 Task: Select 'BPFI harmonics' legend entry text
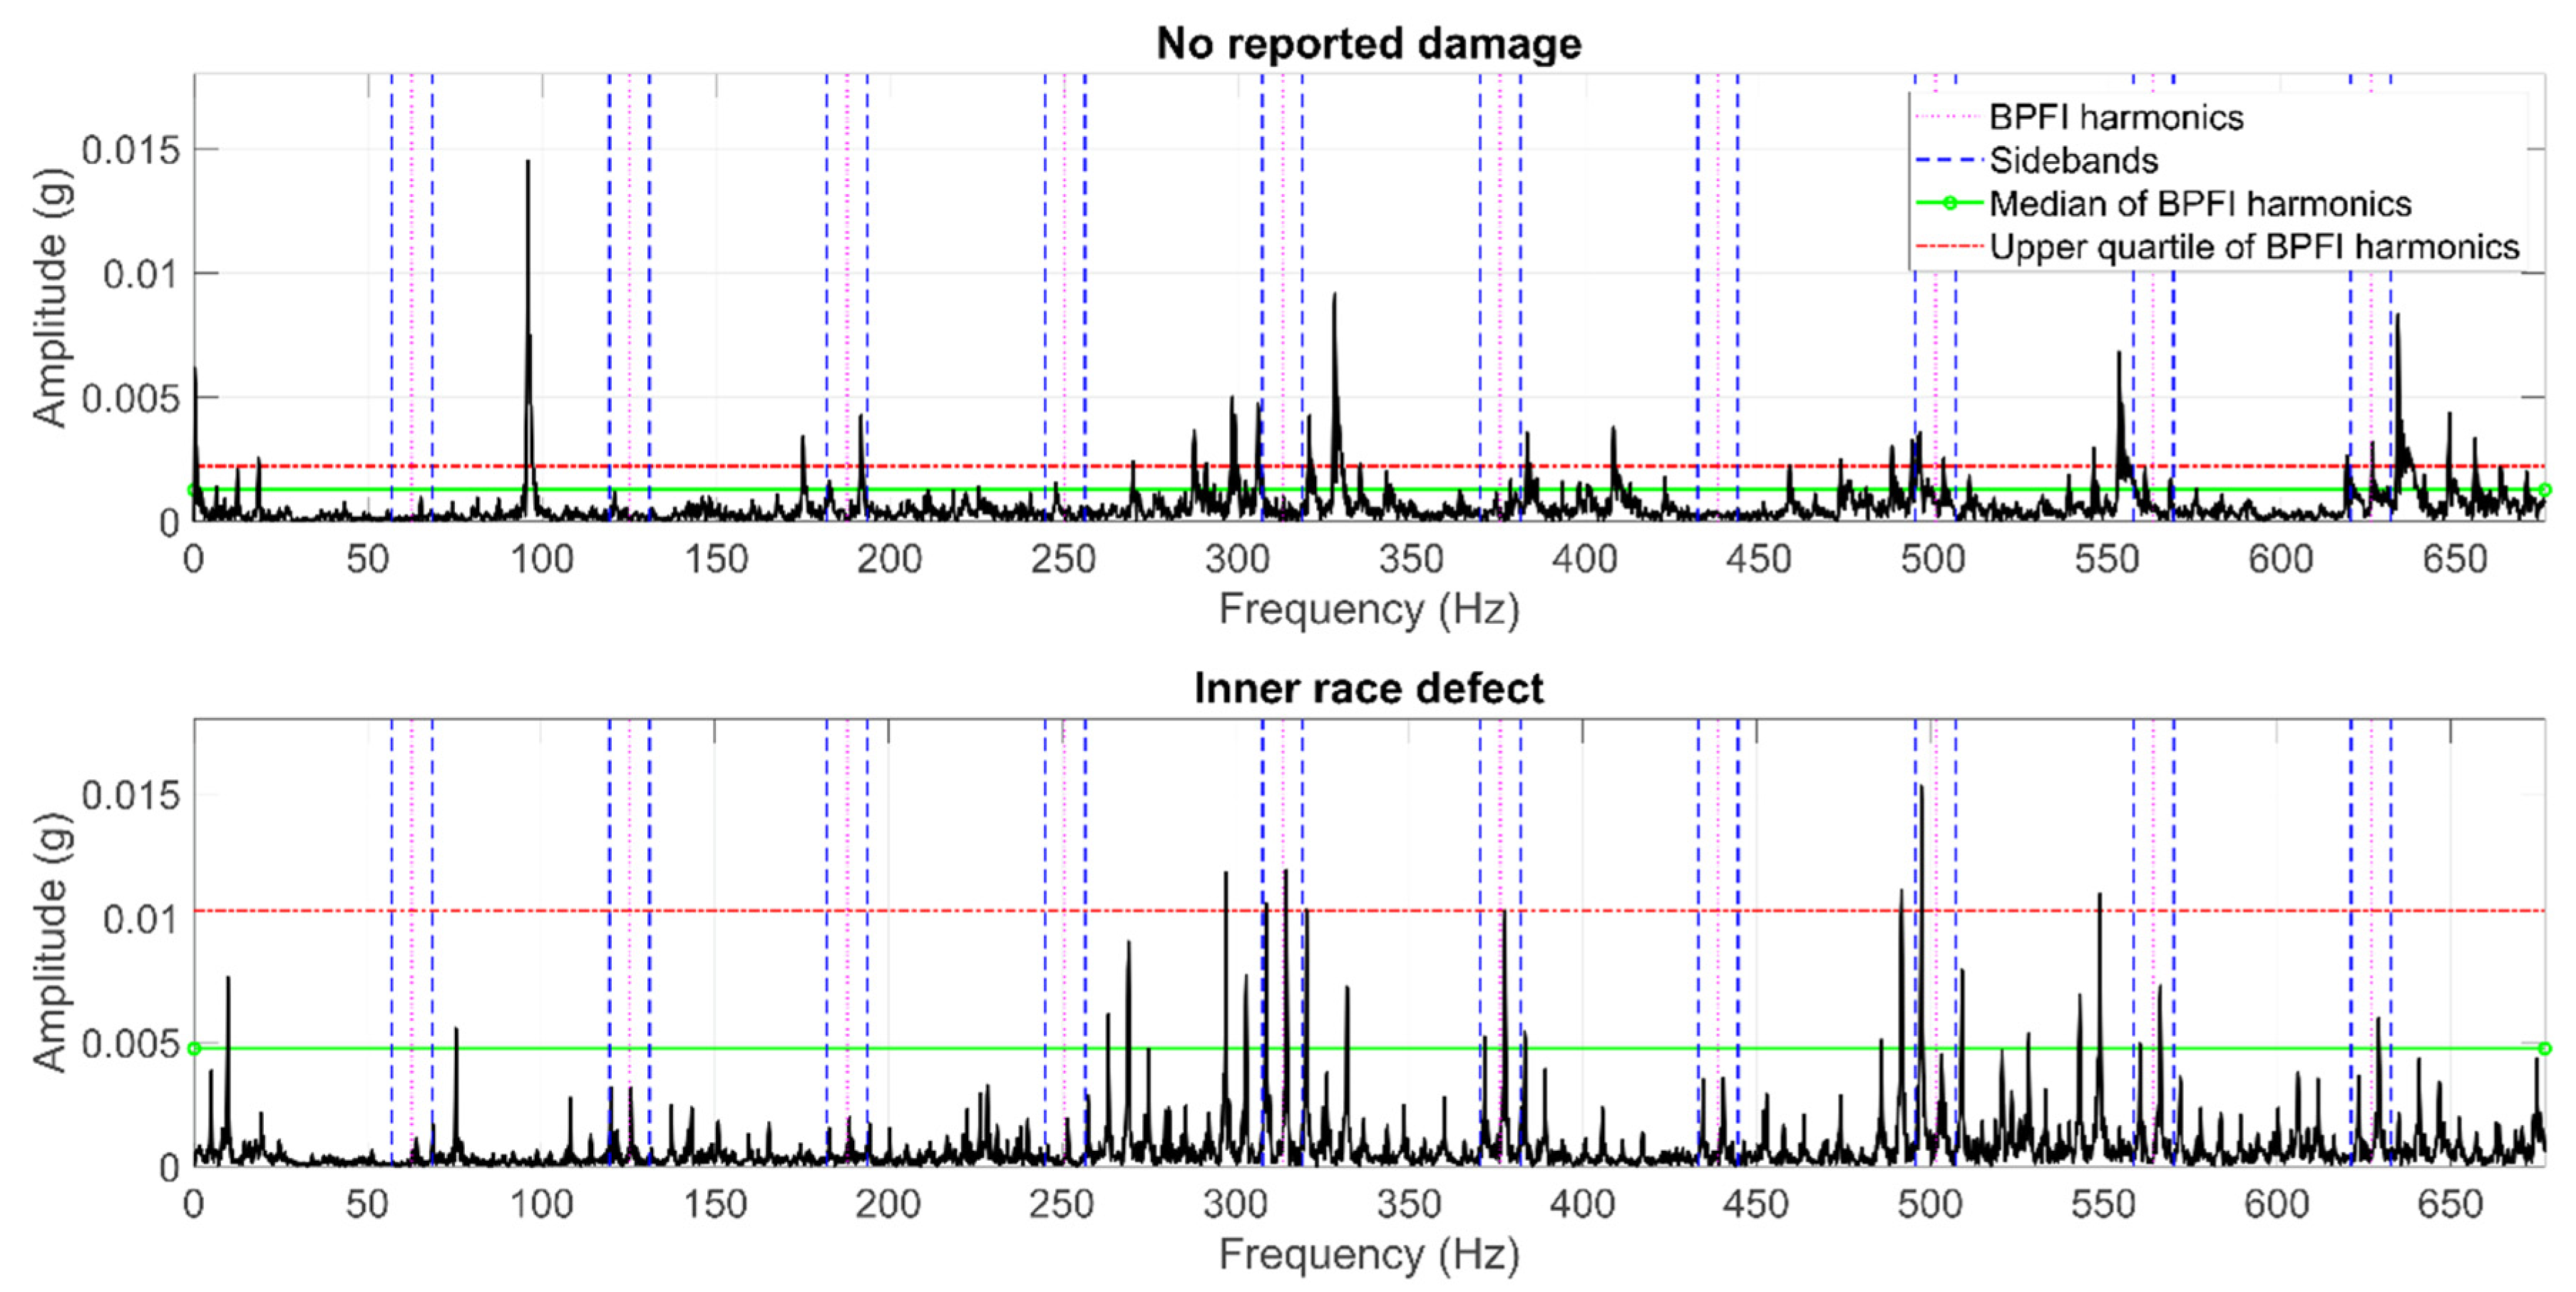[2115, 118]
